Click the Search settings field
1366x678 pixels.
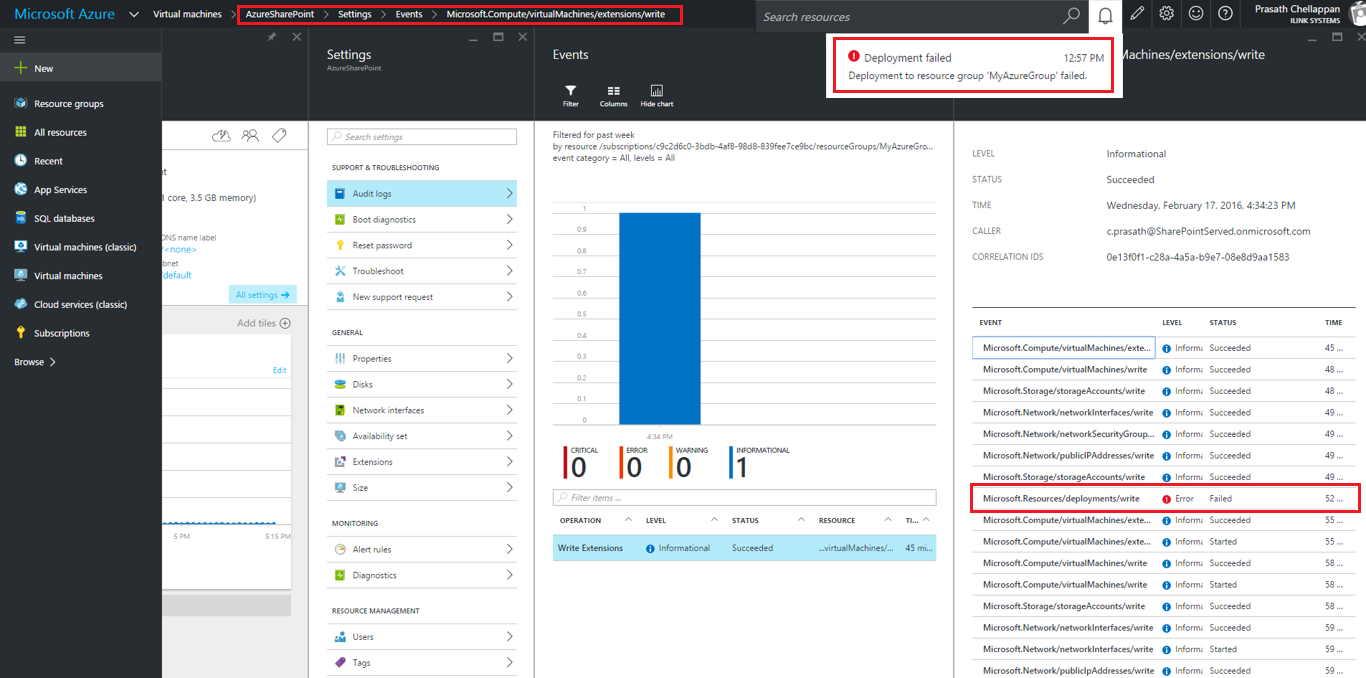(x=421, y=136)
